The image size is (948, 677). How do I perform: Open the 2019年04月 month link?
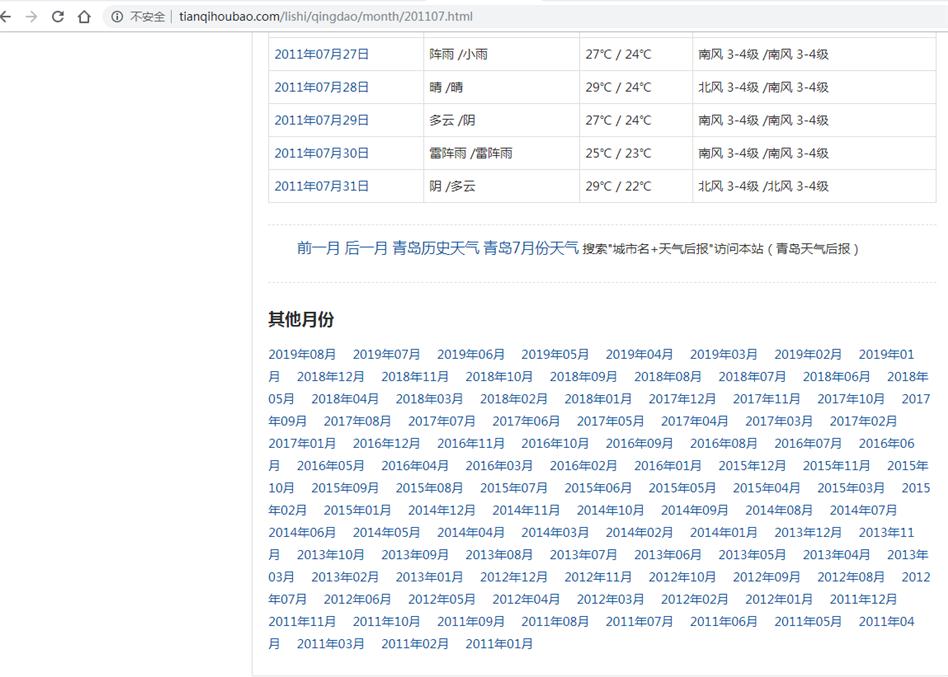click(640, 354)
